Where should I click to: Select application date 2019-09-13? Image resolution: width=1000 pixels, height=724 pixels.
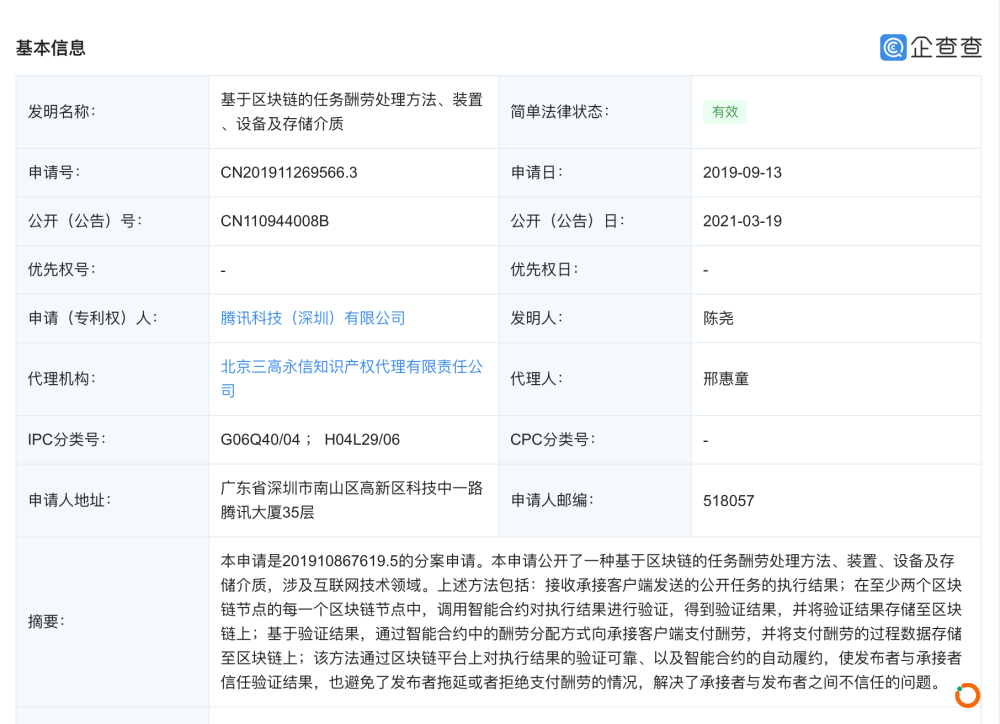[742, 172]
